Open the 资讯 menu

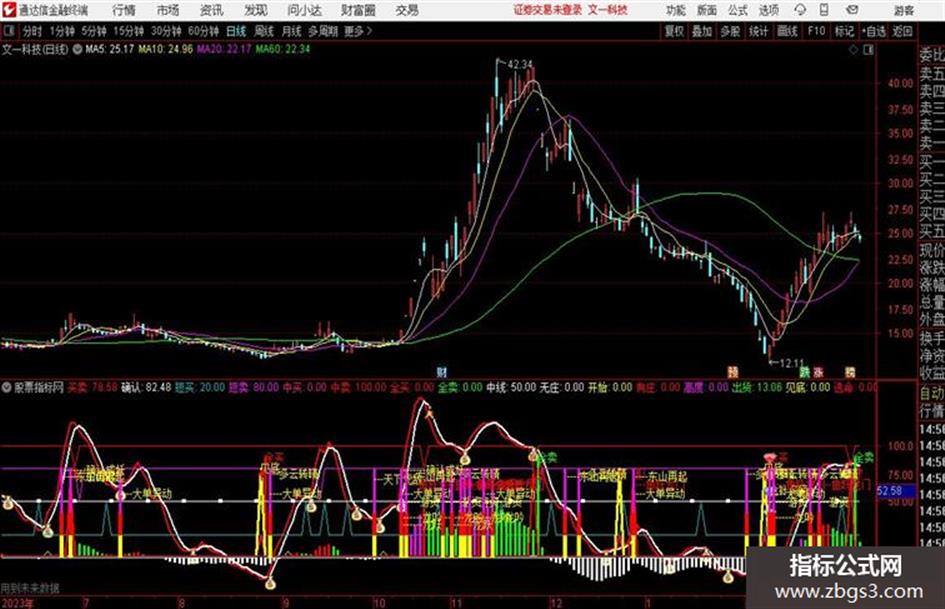(212, 10)
